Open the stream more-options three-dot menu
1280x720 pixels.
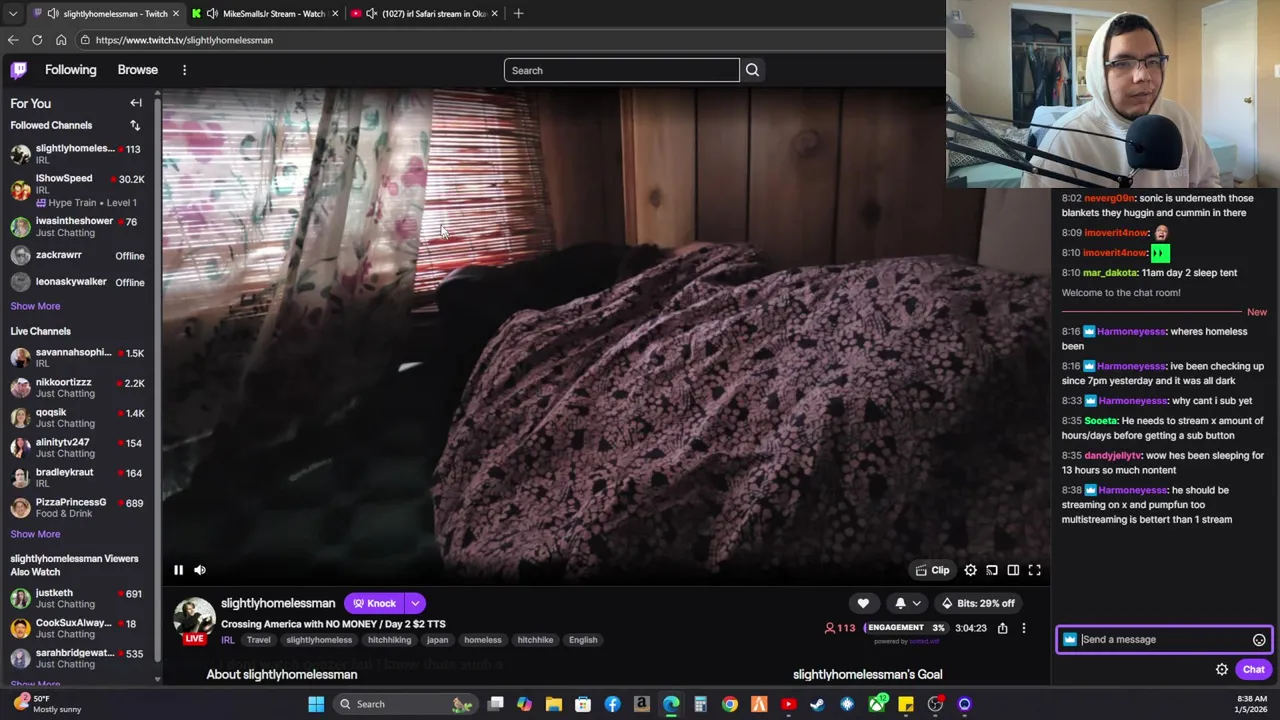click(x=1023, y=628)
